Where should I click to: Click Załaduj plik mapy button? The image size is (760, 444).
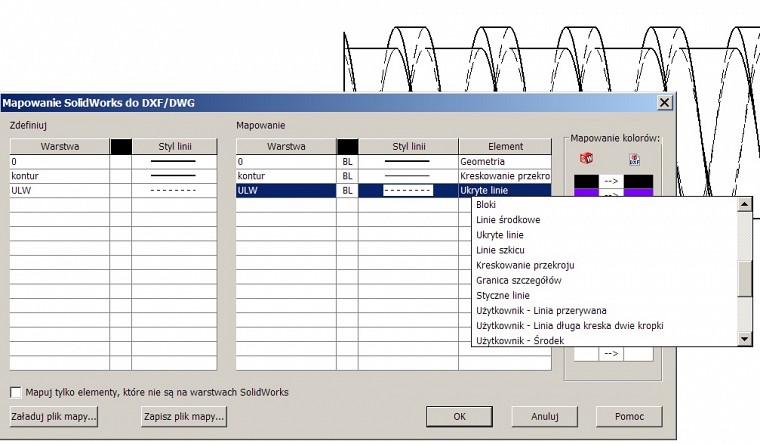[x=54, y=416]
